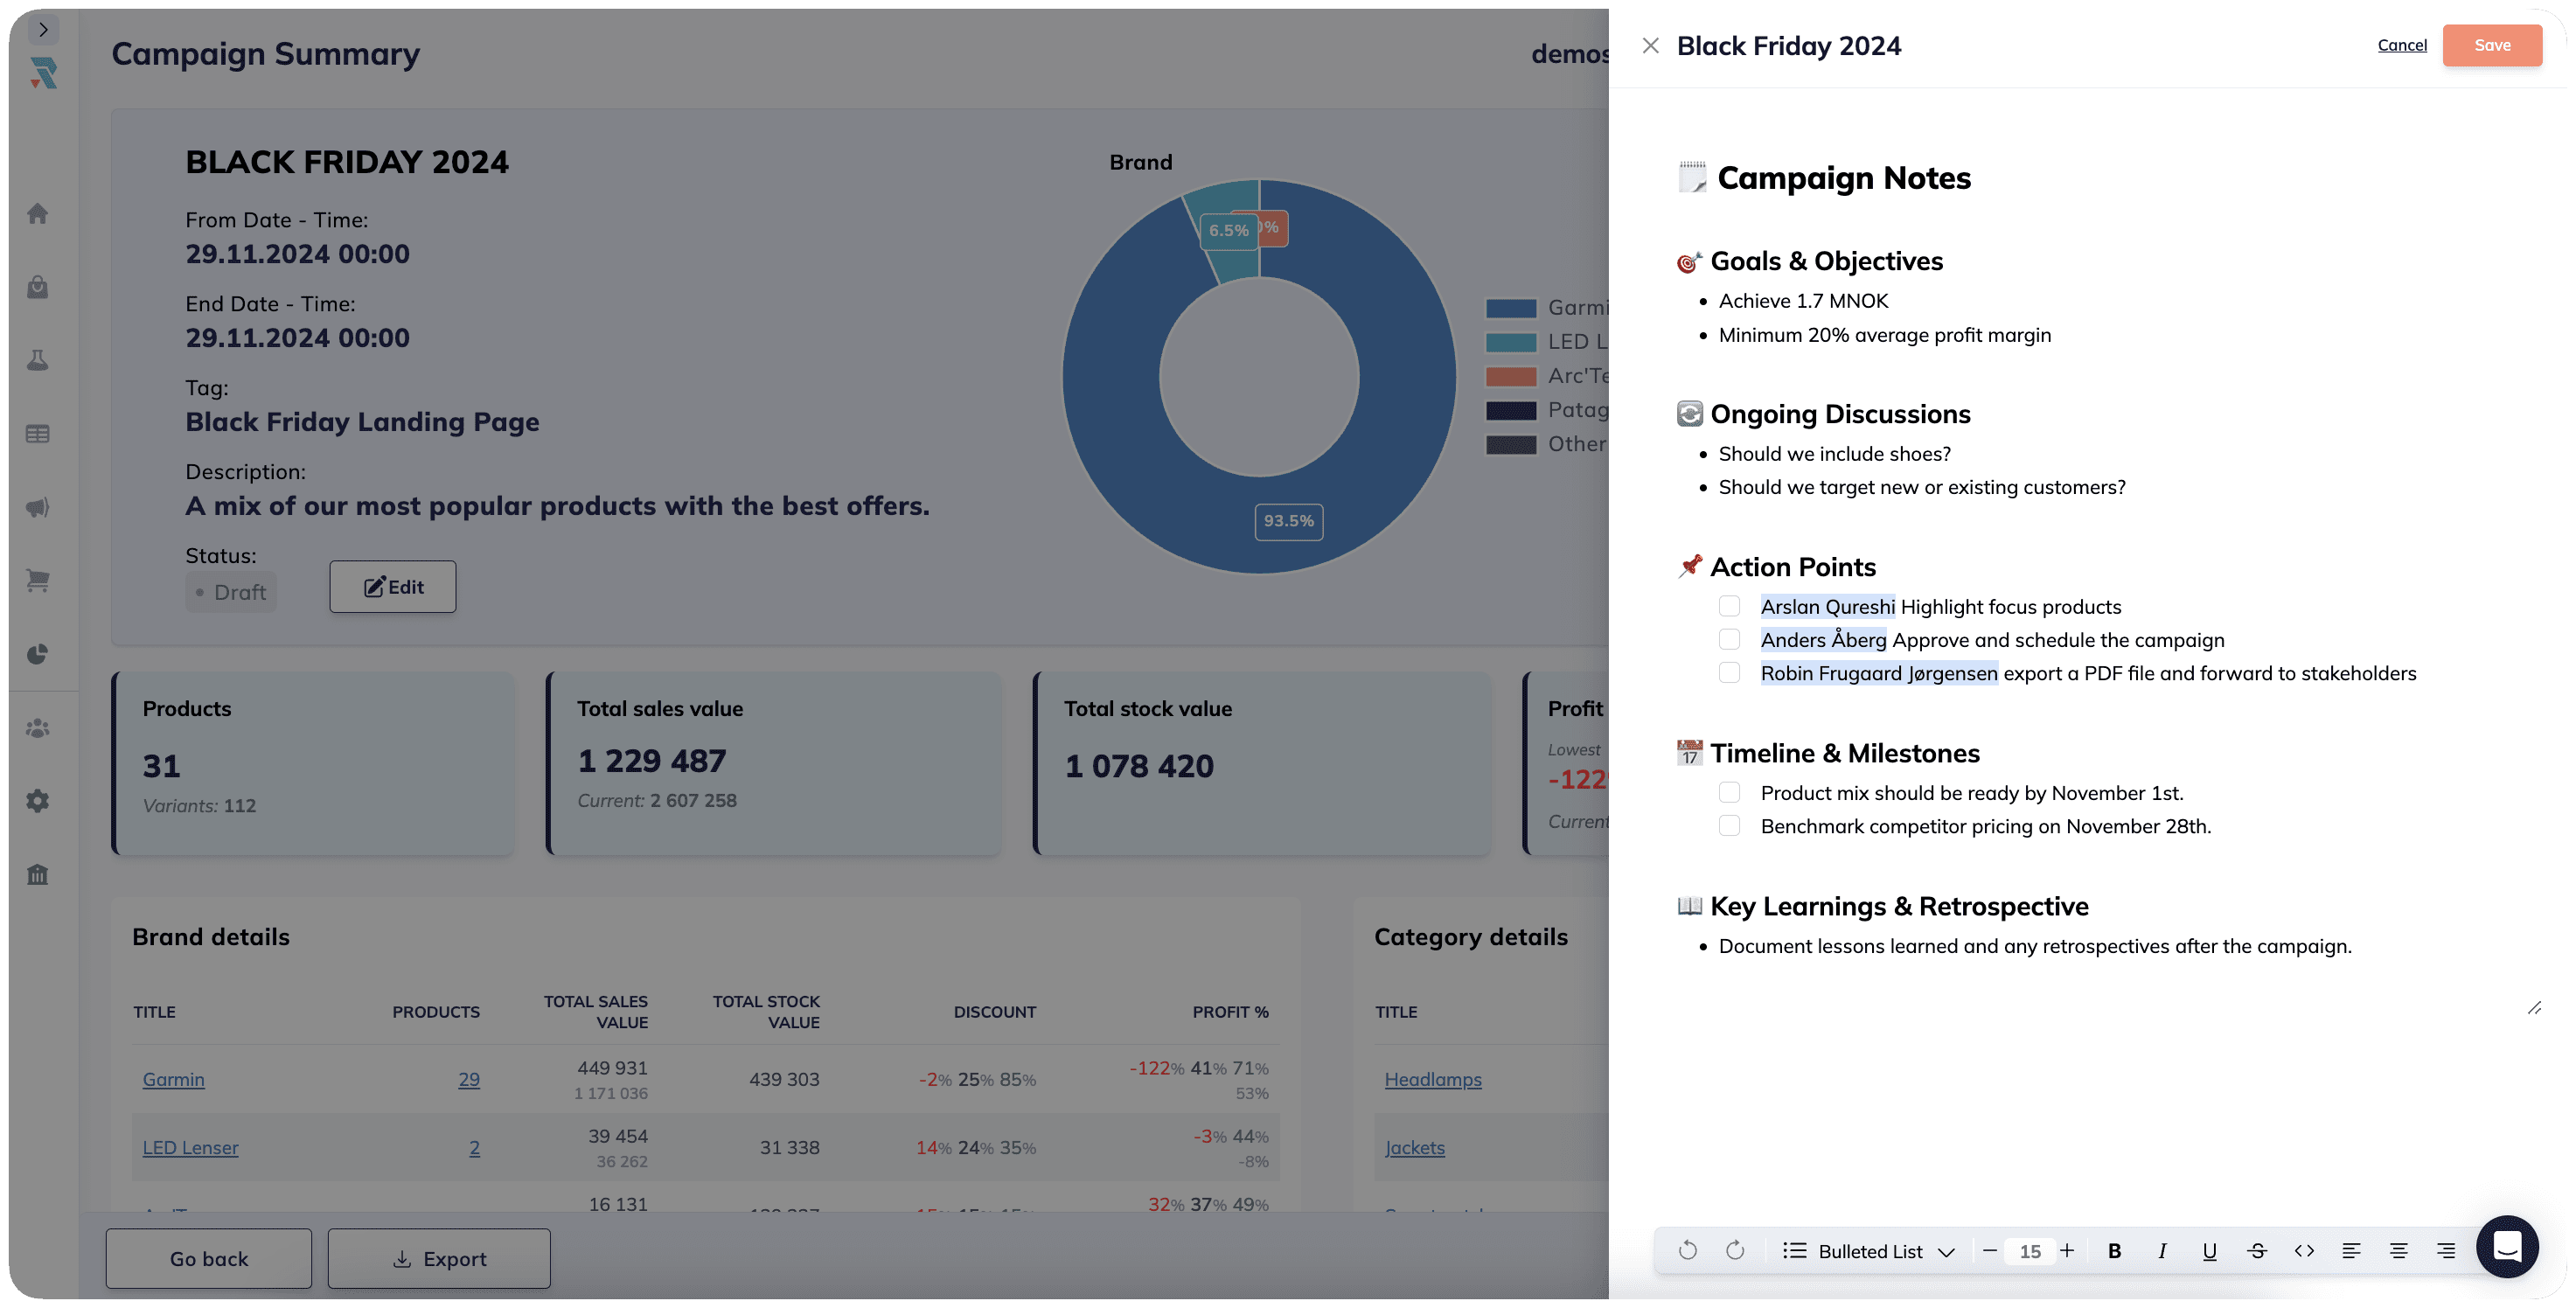
Task: Undo the last edit in notes
Action: pos(1688,1251)
